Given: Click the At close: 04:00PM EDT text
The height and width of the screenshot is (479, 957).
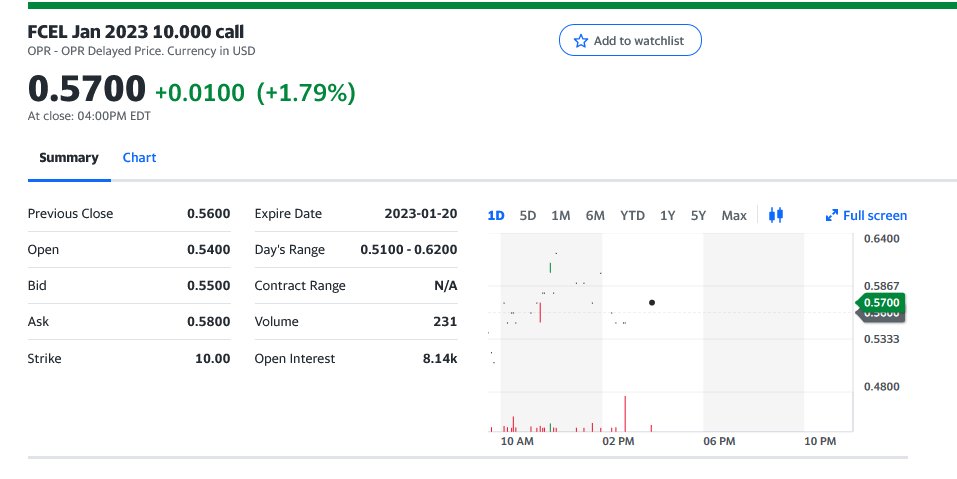Looking at the screenshot, I should [x=89, y=116].
